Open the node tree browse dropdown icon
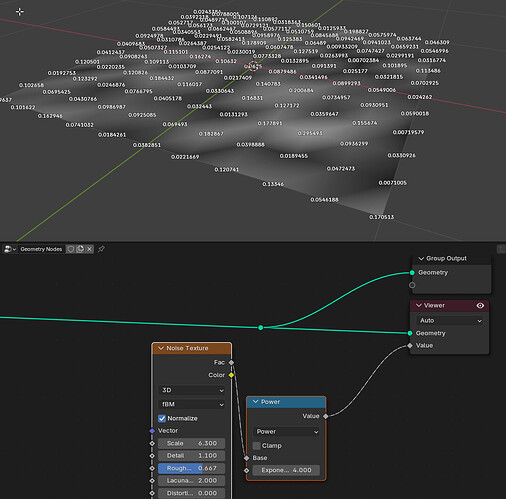The width and height of the screenshot is (506, 499). pyautogui.click(x=10, y=249)
